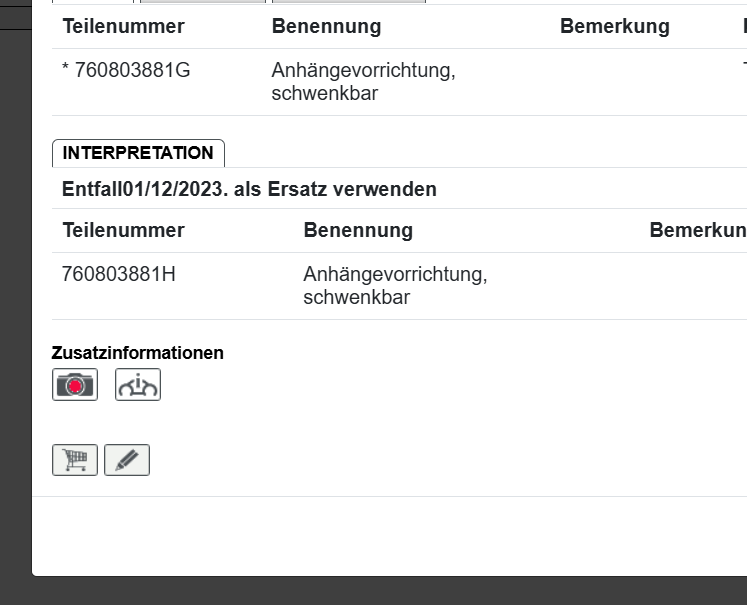Image resolution: width=747 pixels, height=605 pixels.
Task: Click the description text of part 760803881G
Action: (363, 82)
